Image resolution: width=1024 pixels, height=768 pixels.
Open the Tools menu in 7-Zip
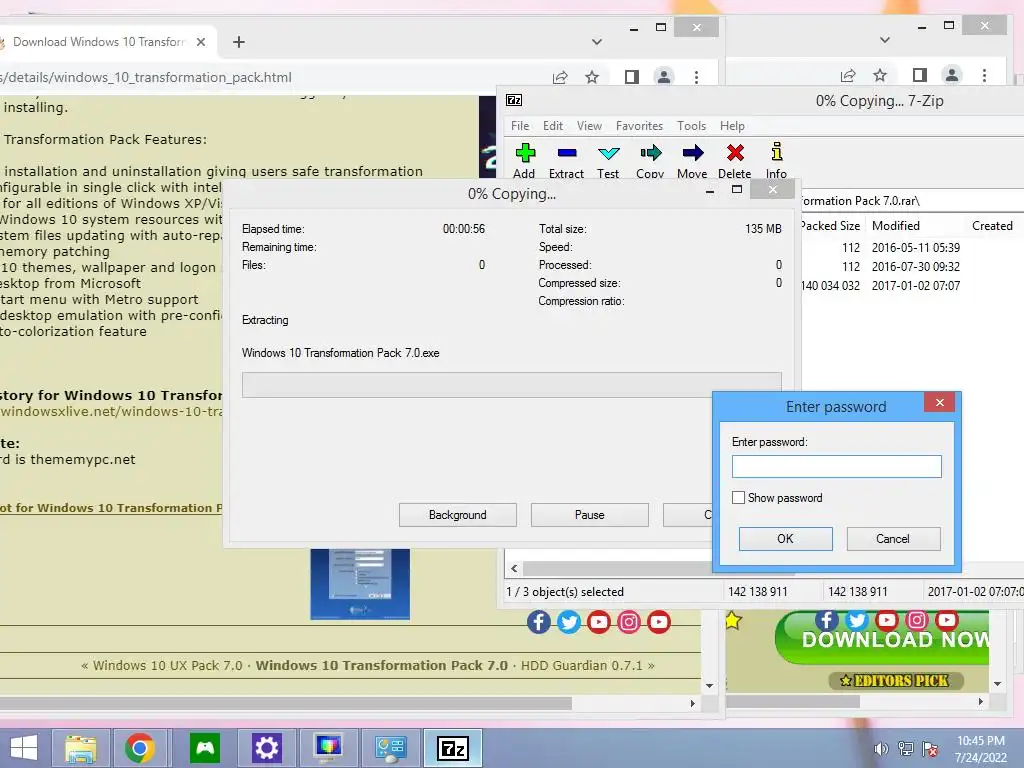691,125
